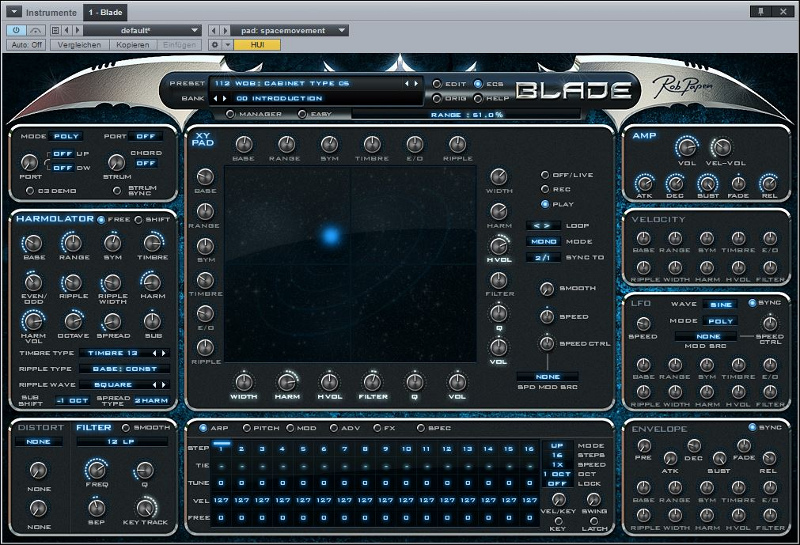Open the SPD MOD SRC NONE selector
The height and width of the screenshot is (545, 800).
pyautogui.click(x=548, y=377)
